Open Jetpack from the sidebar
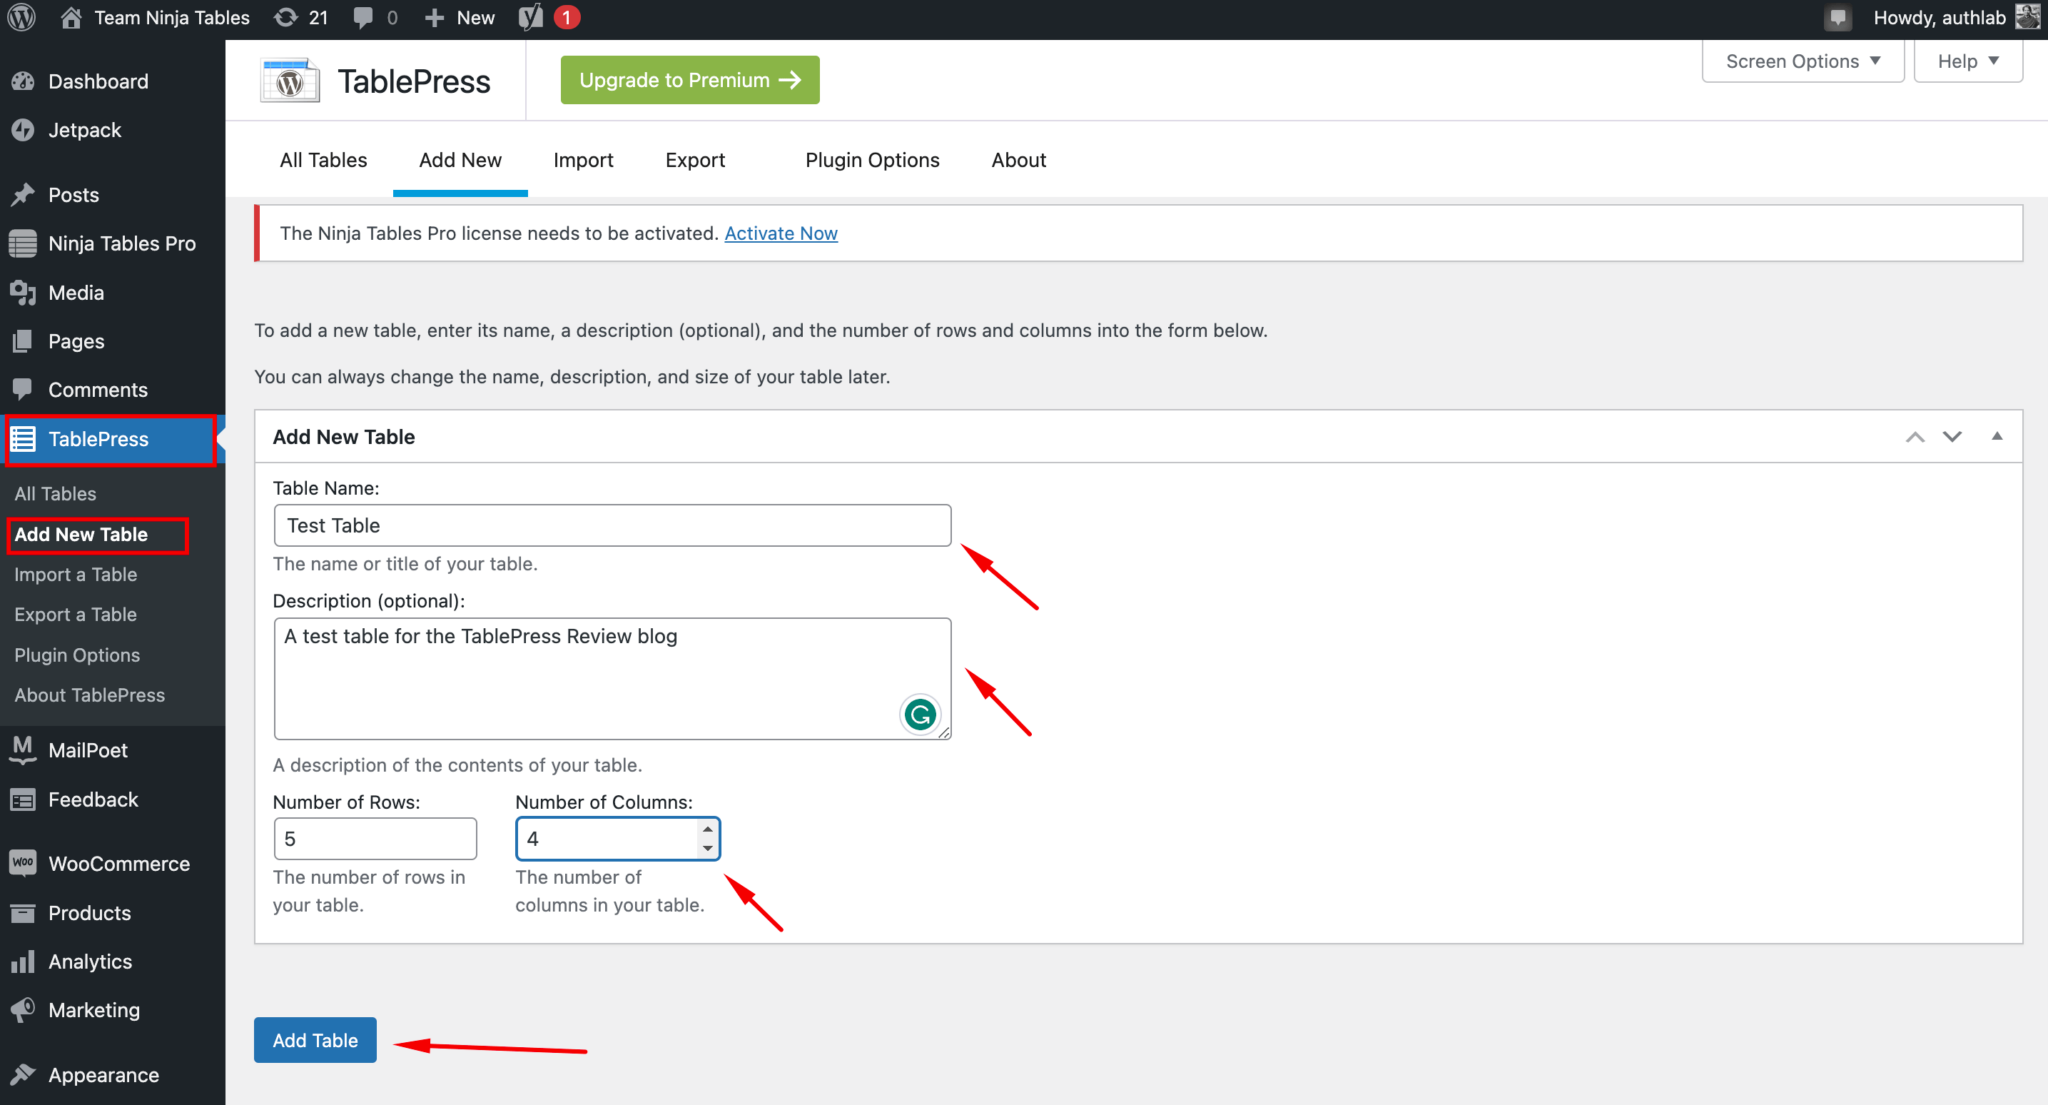Viewport: 2048px width, 1105px height. click(x=84, y=130)
